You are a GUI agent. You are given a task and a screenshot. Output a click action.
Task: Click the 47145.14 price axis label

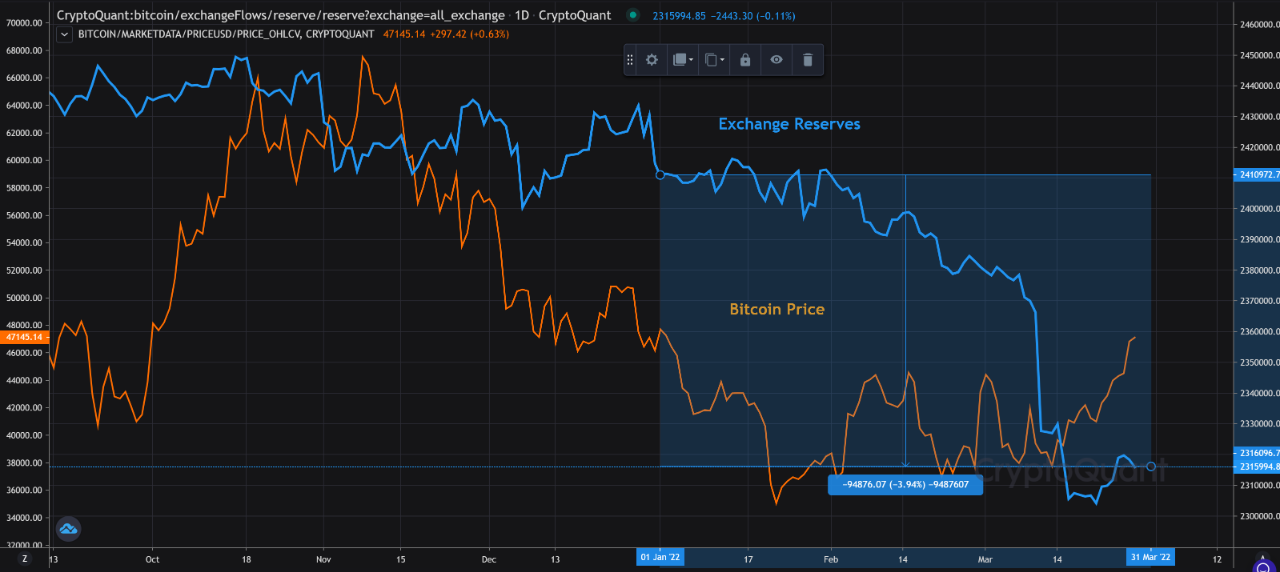[24, 338]
